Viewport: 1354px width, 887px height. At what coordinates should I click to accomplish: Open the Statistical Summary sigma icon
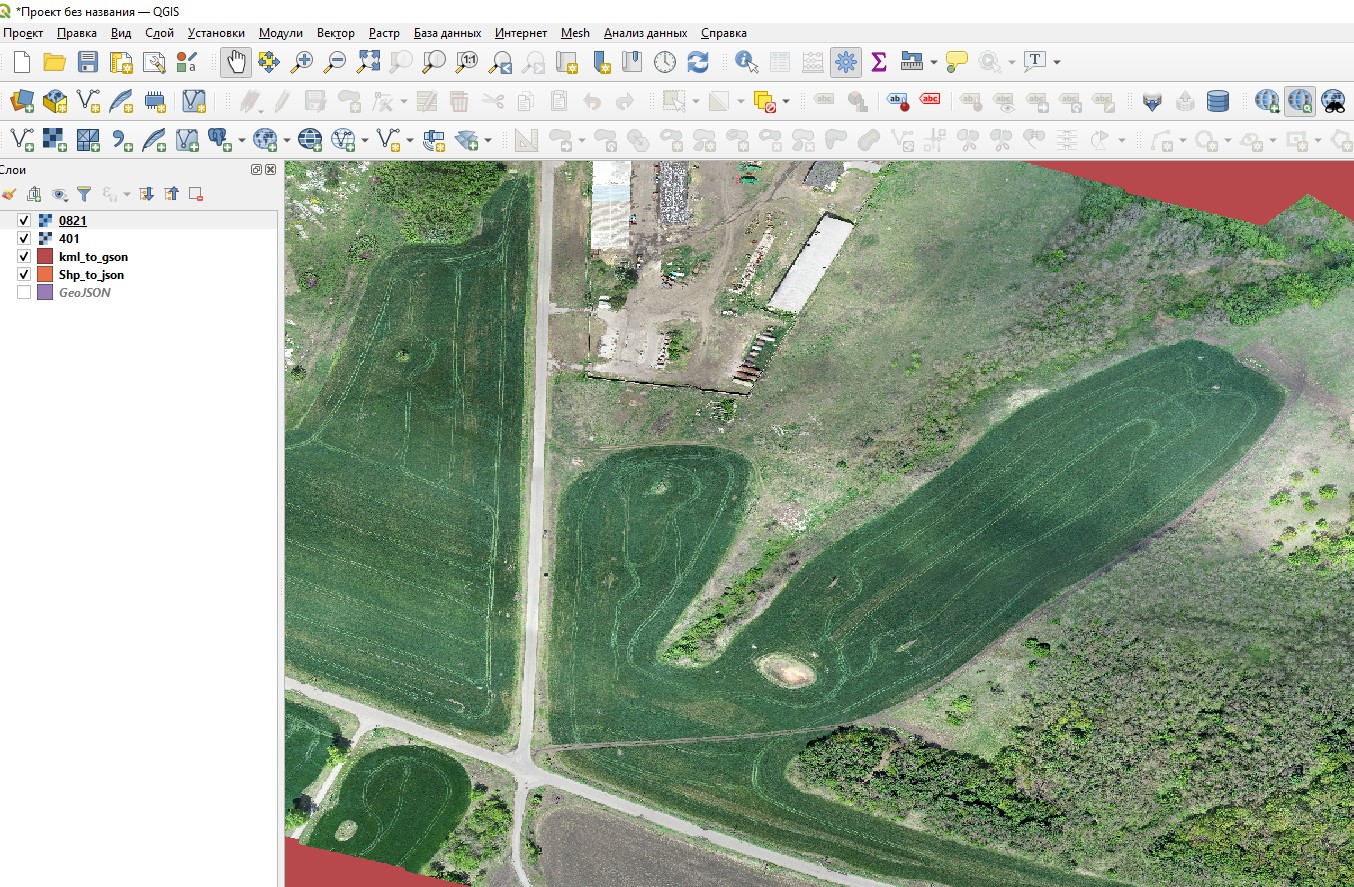[x=878, y=62]
